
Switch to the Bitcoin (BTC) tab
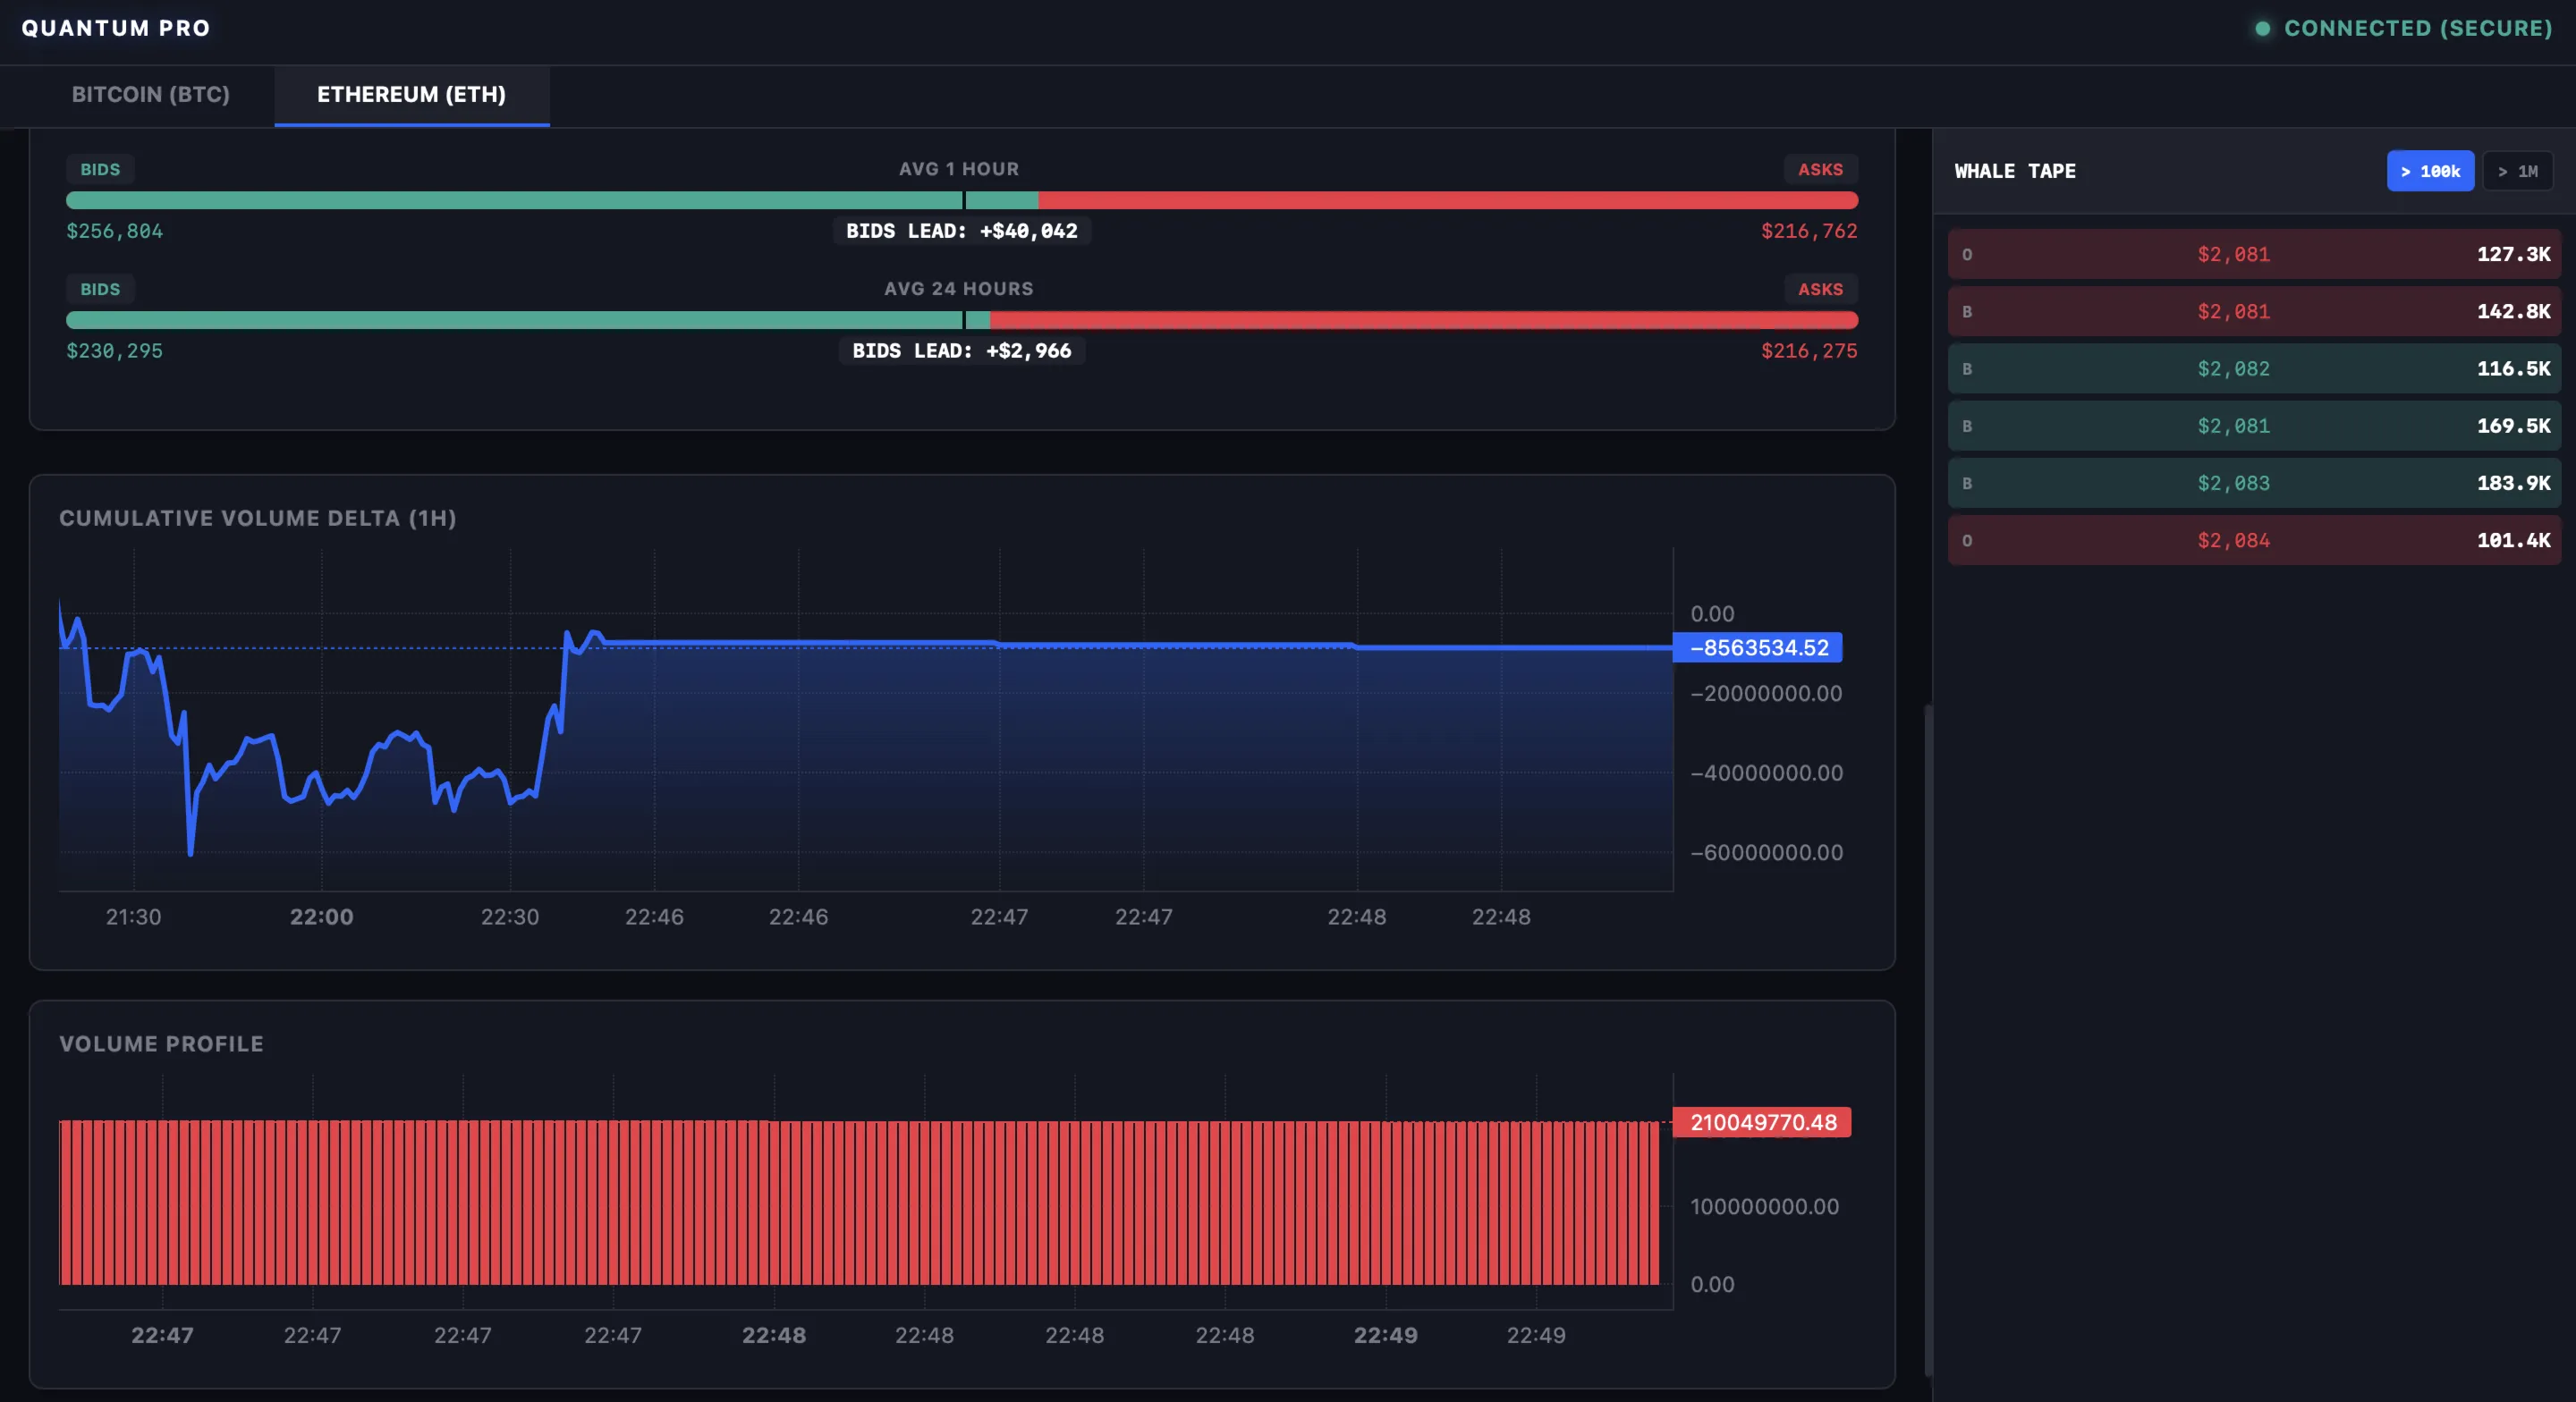click(x=150, y=95)
